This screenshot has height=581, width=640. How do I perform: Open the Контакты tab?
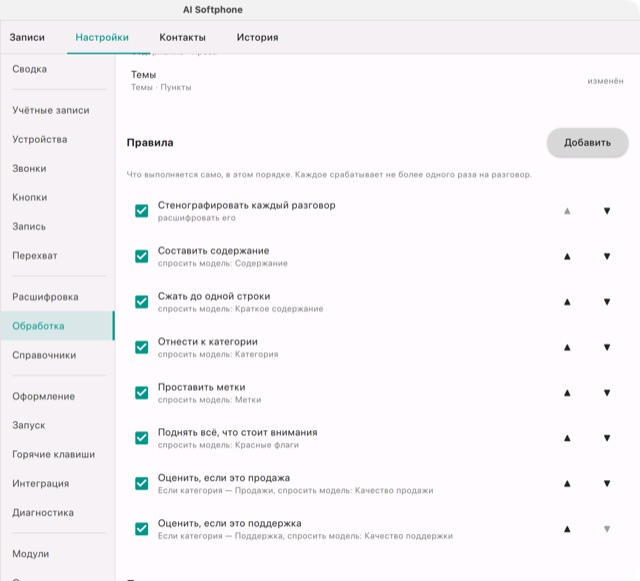182,37
